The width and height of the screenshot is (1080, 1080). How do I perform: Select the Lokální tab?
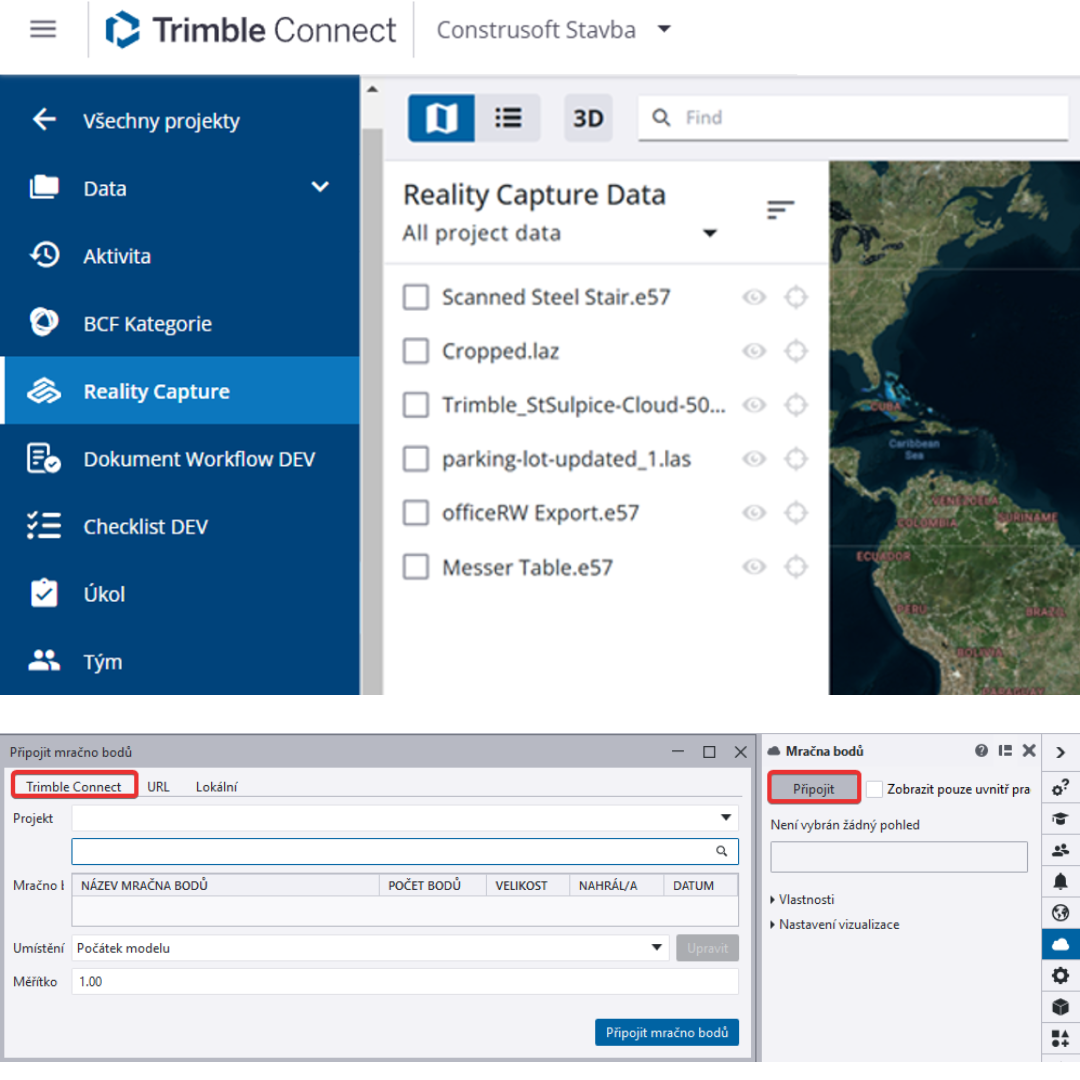point(216,787)
